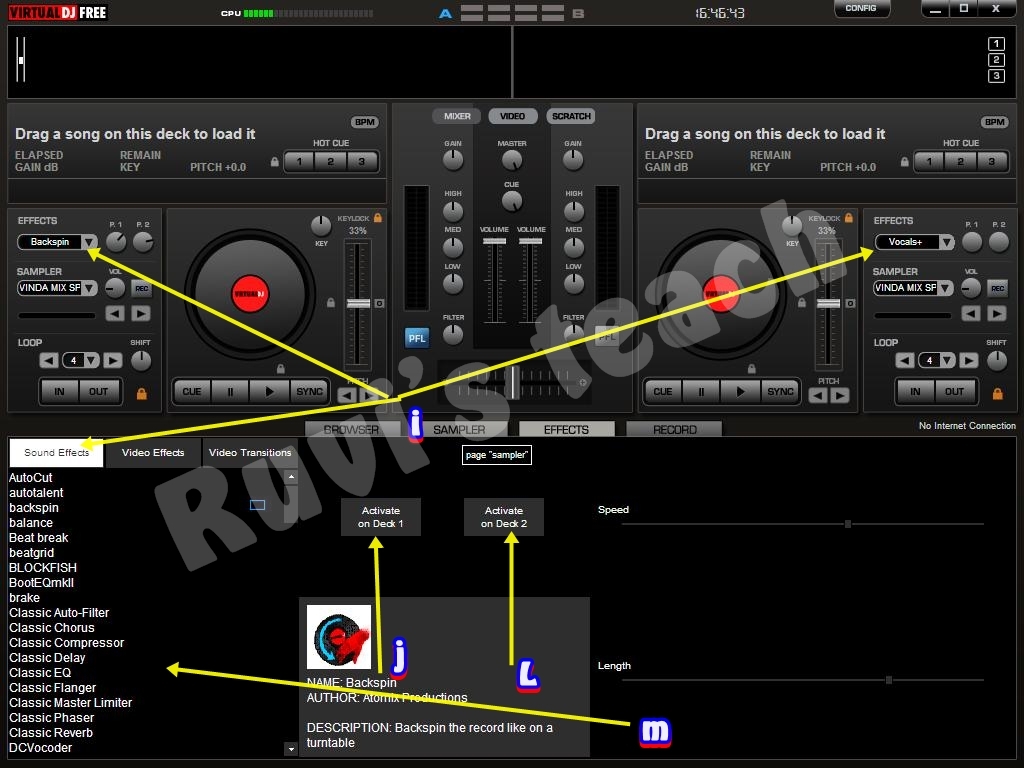This screenshot has width=1024, height=768.
Task: Click the BPM tap icon on the right deck
Action: (x=994, y=121)
